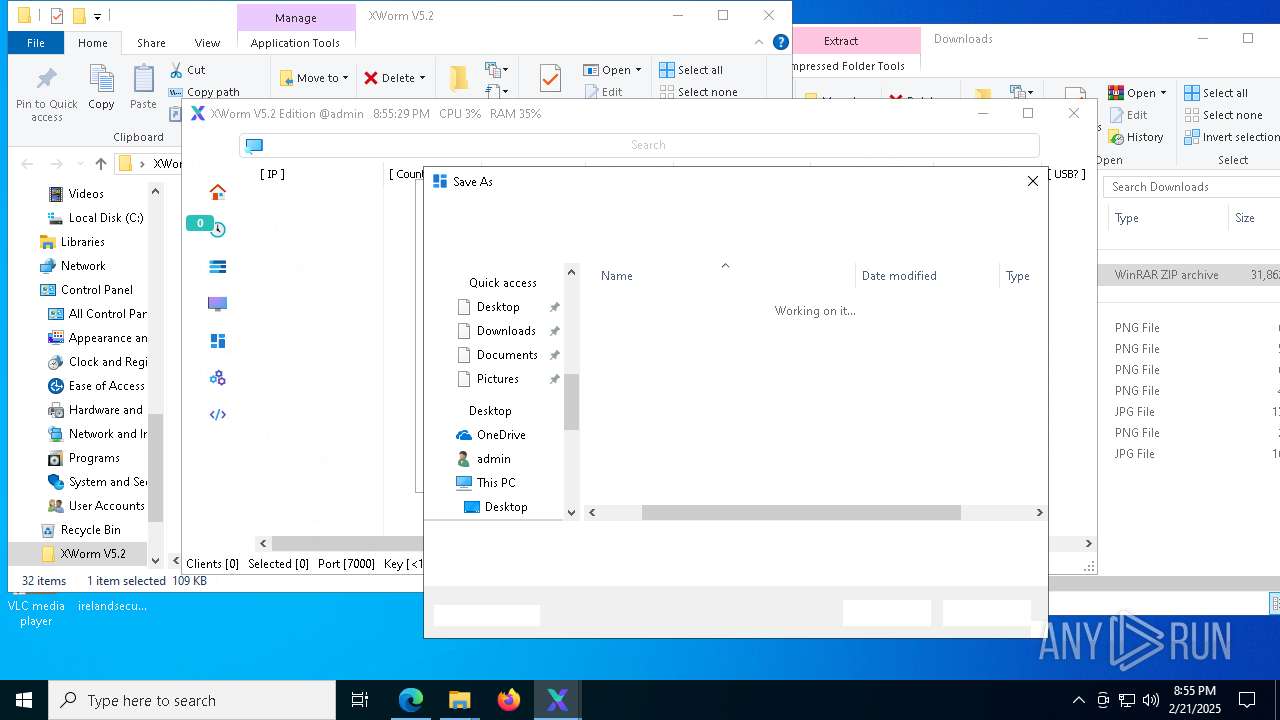
Task: Click History in the Downloads window ribbon
Action: pos(1136,137)
